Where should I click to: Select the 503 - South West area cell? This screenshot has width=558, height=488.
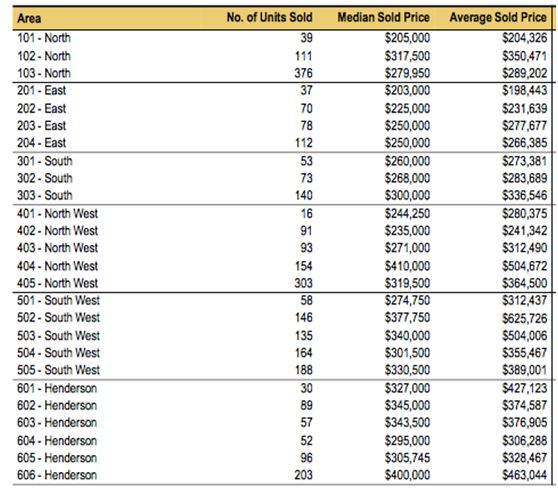click(58, 336)
